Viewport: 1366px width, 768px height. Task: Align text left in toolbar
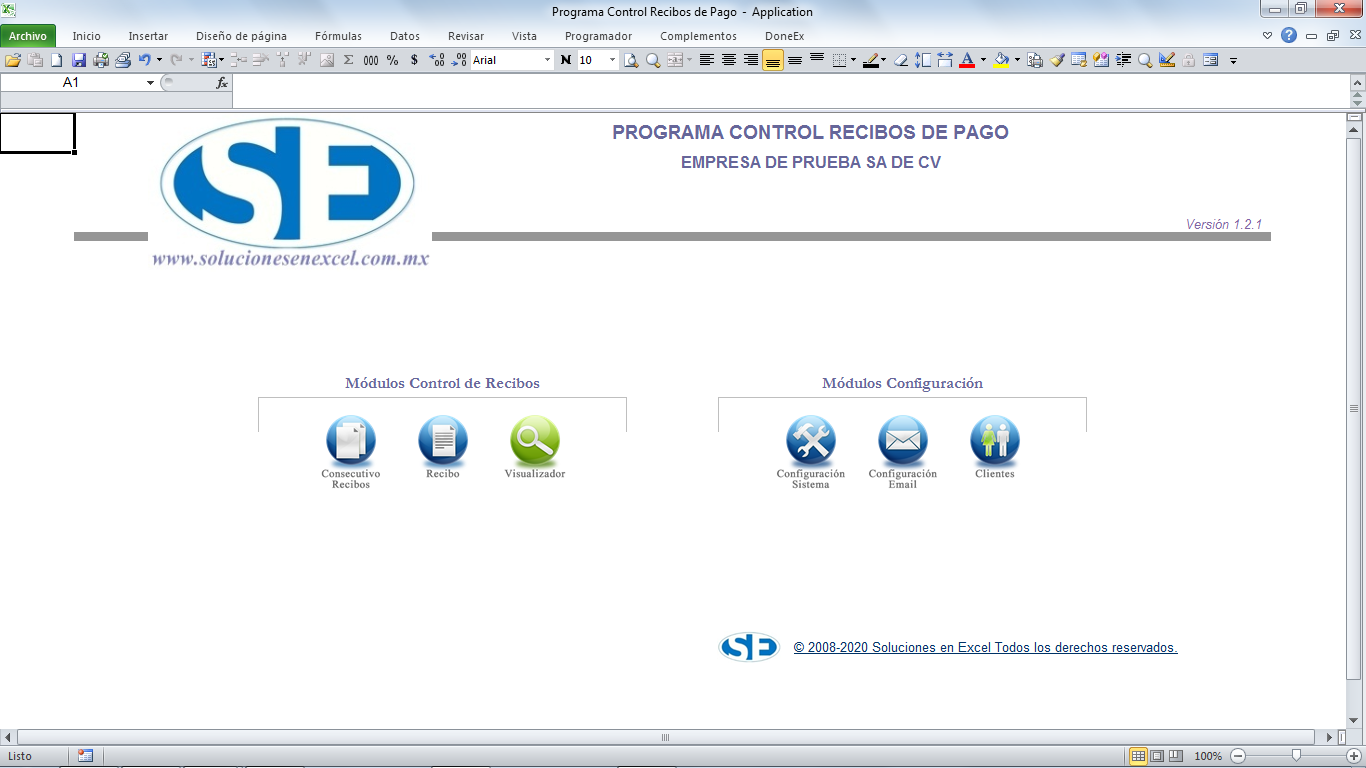coord(707,60)
